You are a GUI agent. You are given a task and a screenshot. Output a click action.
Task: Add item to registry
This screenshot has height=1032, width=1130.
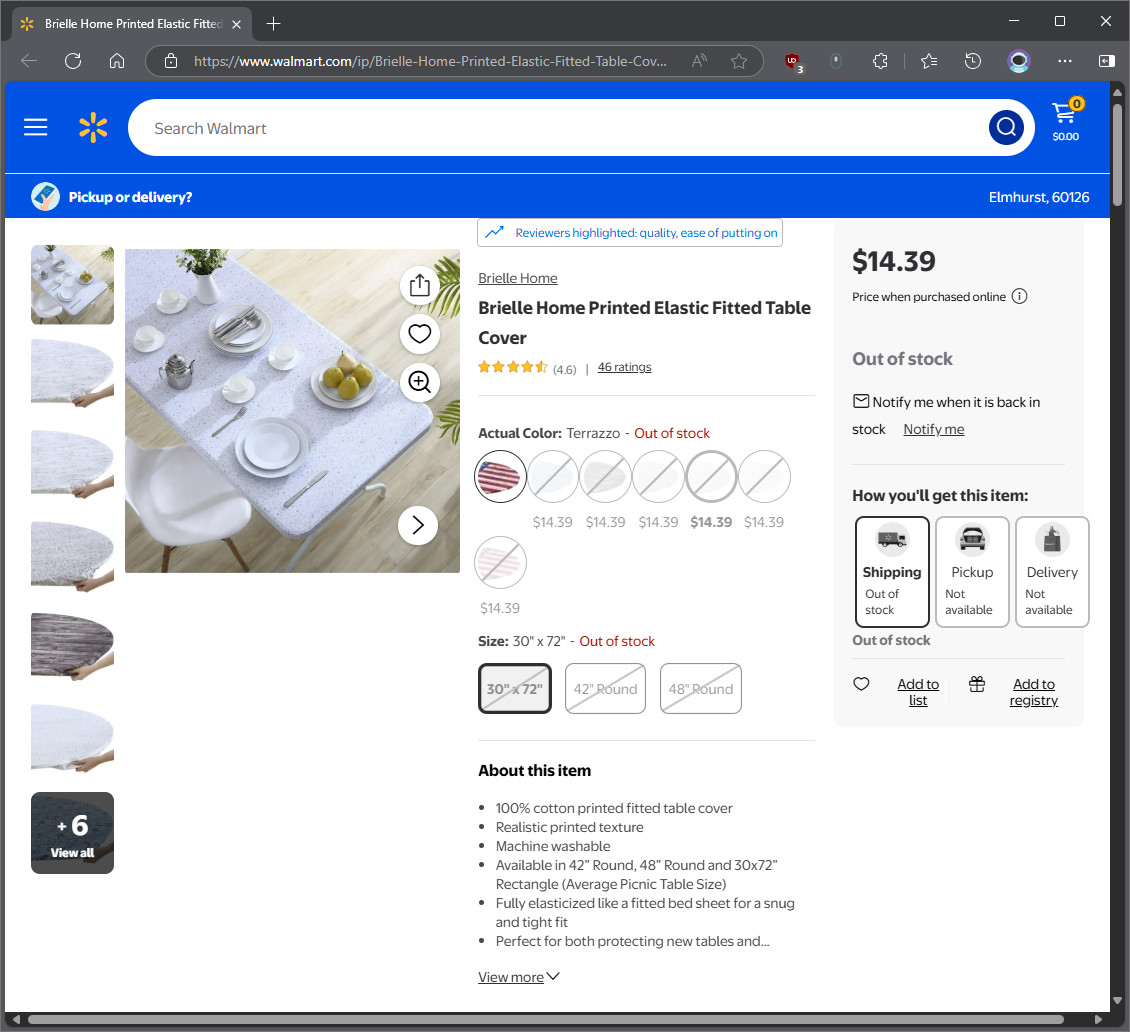point(1033,692)
